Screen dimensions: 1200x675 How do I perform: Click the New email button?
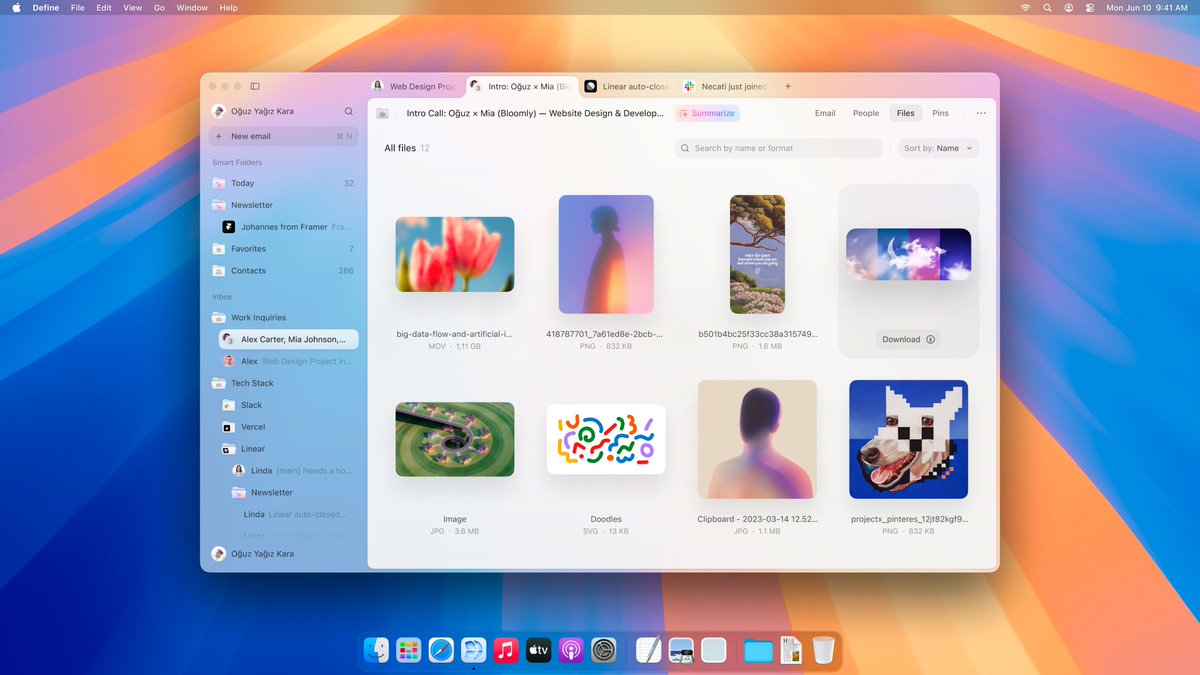(x=284, y=136)
